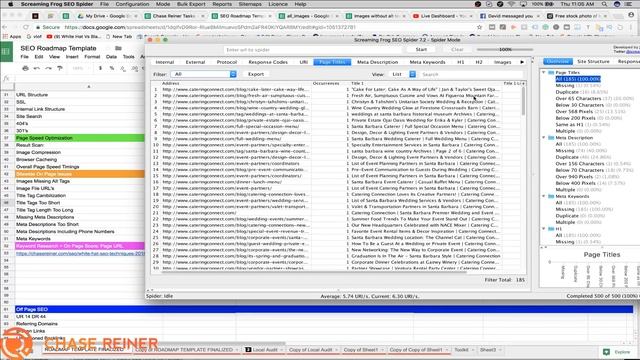Open the Sheets Insert menu
The image size is (640, 360).
pyautogui.click(x=72, y=57)
